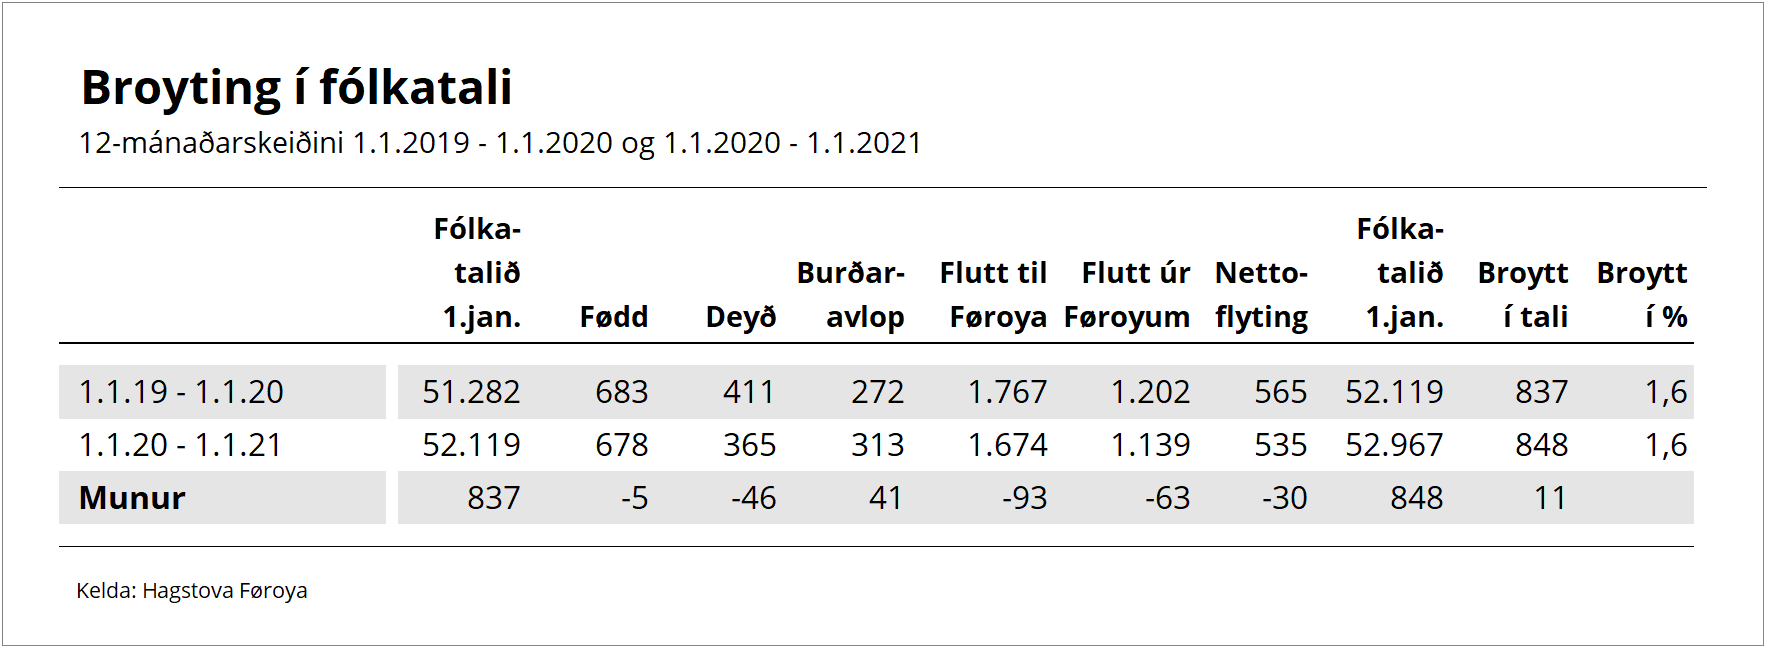Screen dimensions: 1768x650
Task: Click the subtitle with the 12-month periods
Action: pyautogui.click(x=500, y=143)
